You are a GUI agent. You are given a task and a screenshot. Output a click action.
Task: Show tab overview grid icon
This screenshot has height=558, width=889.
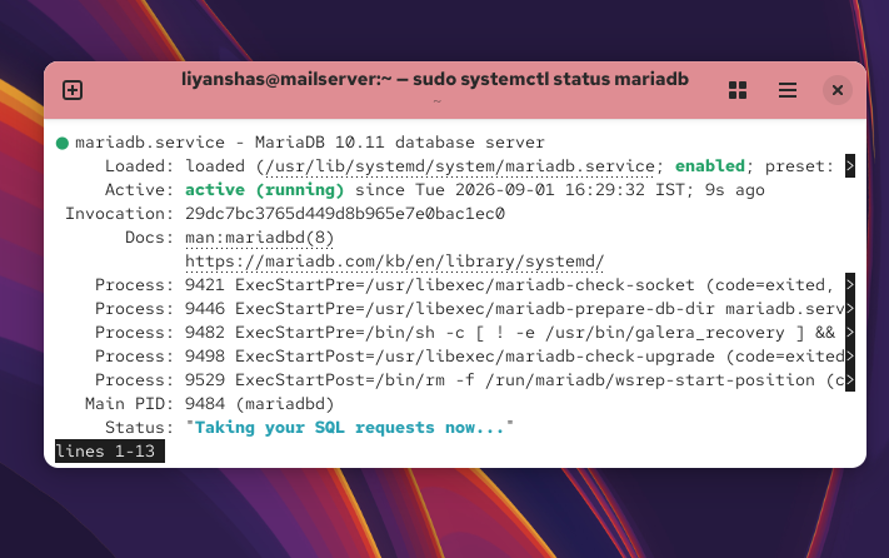coord(737,90)
